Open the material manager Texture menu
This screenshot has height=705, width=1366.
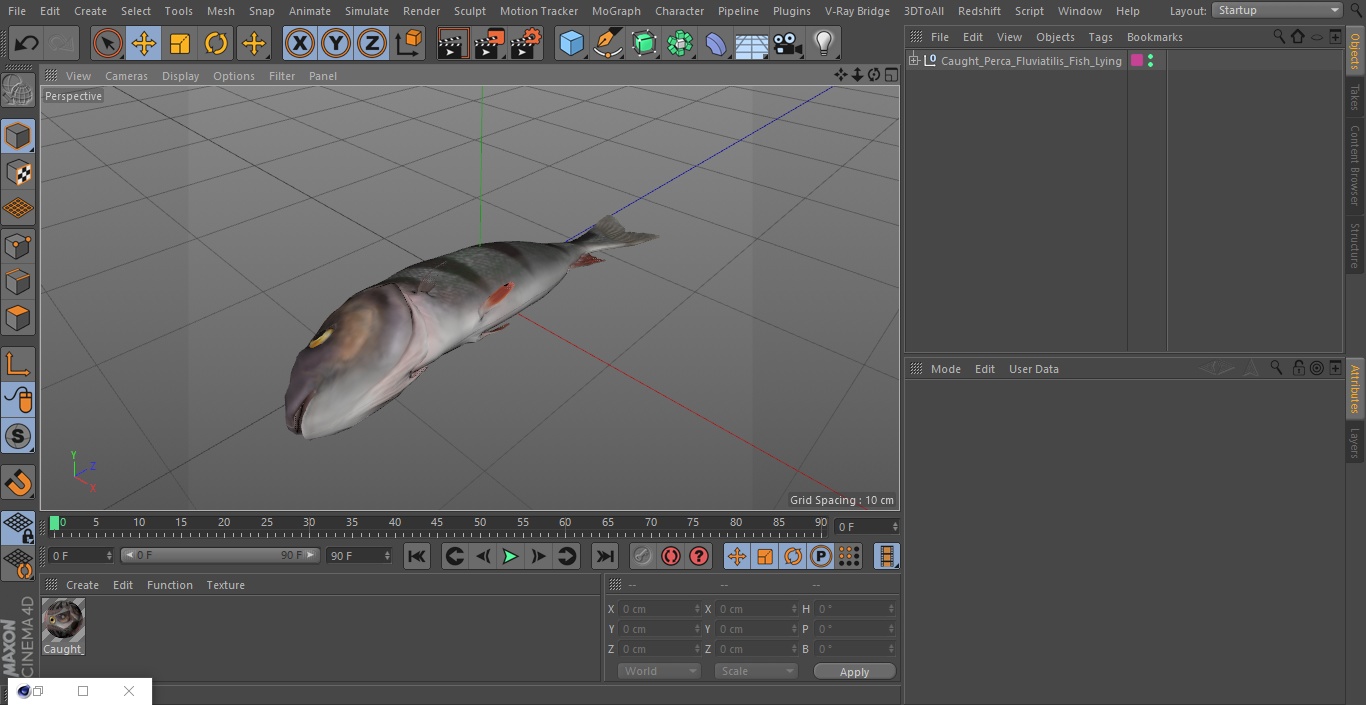tap(225, 585)
